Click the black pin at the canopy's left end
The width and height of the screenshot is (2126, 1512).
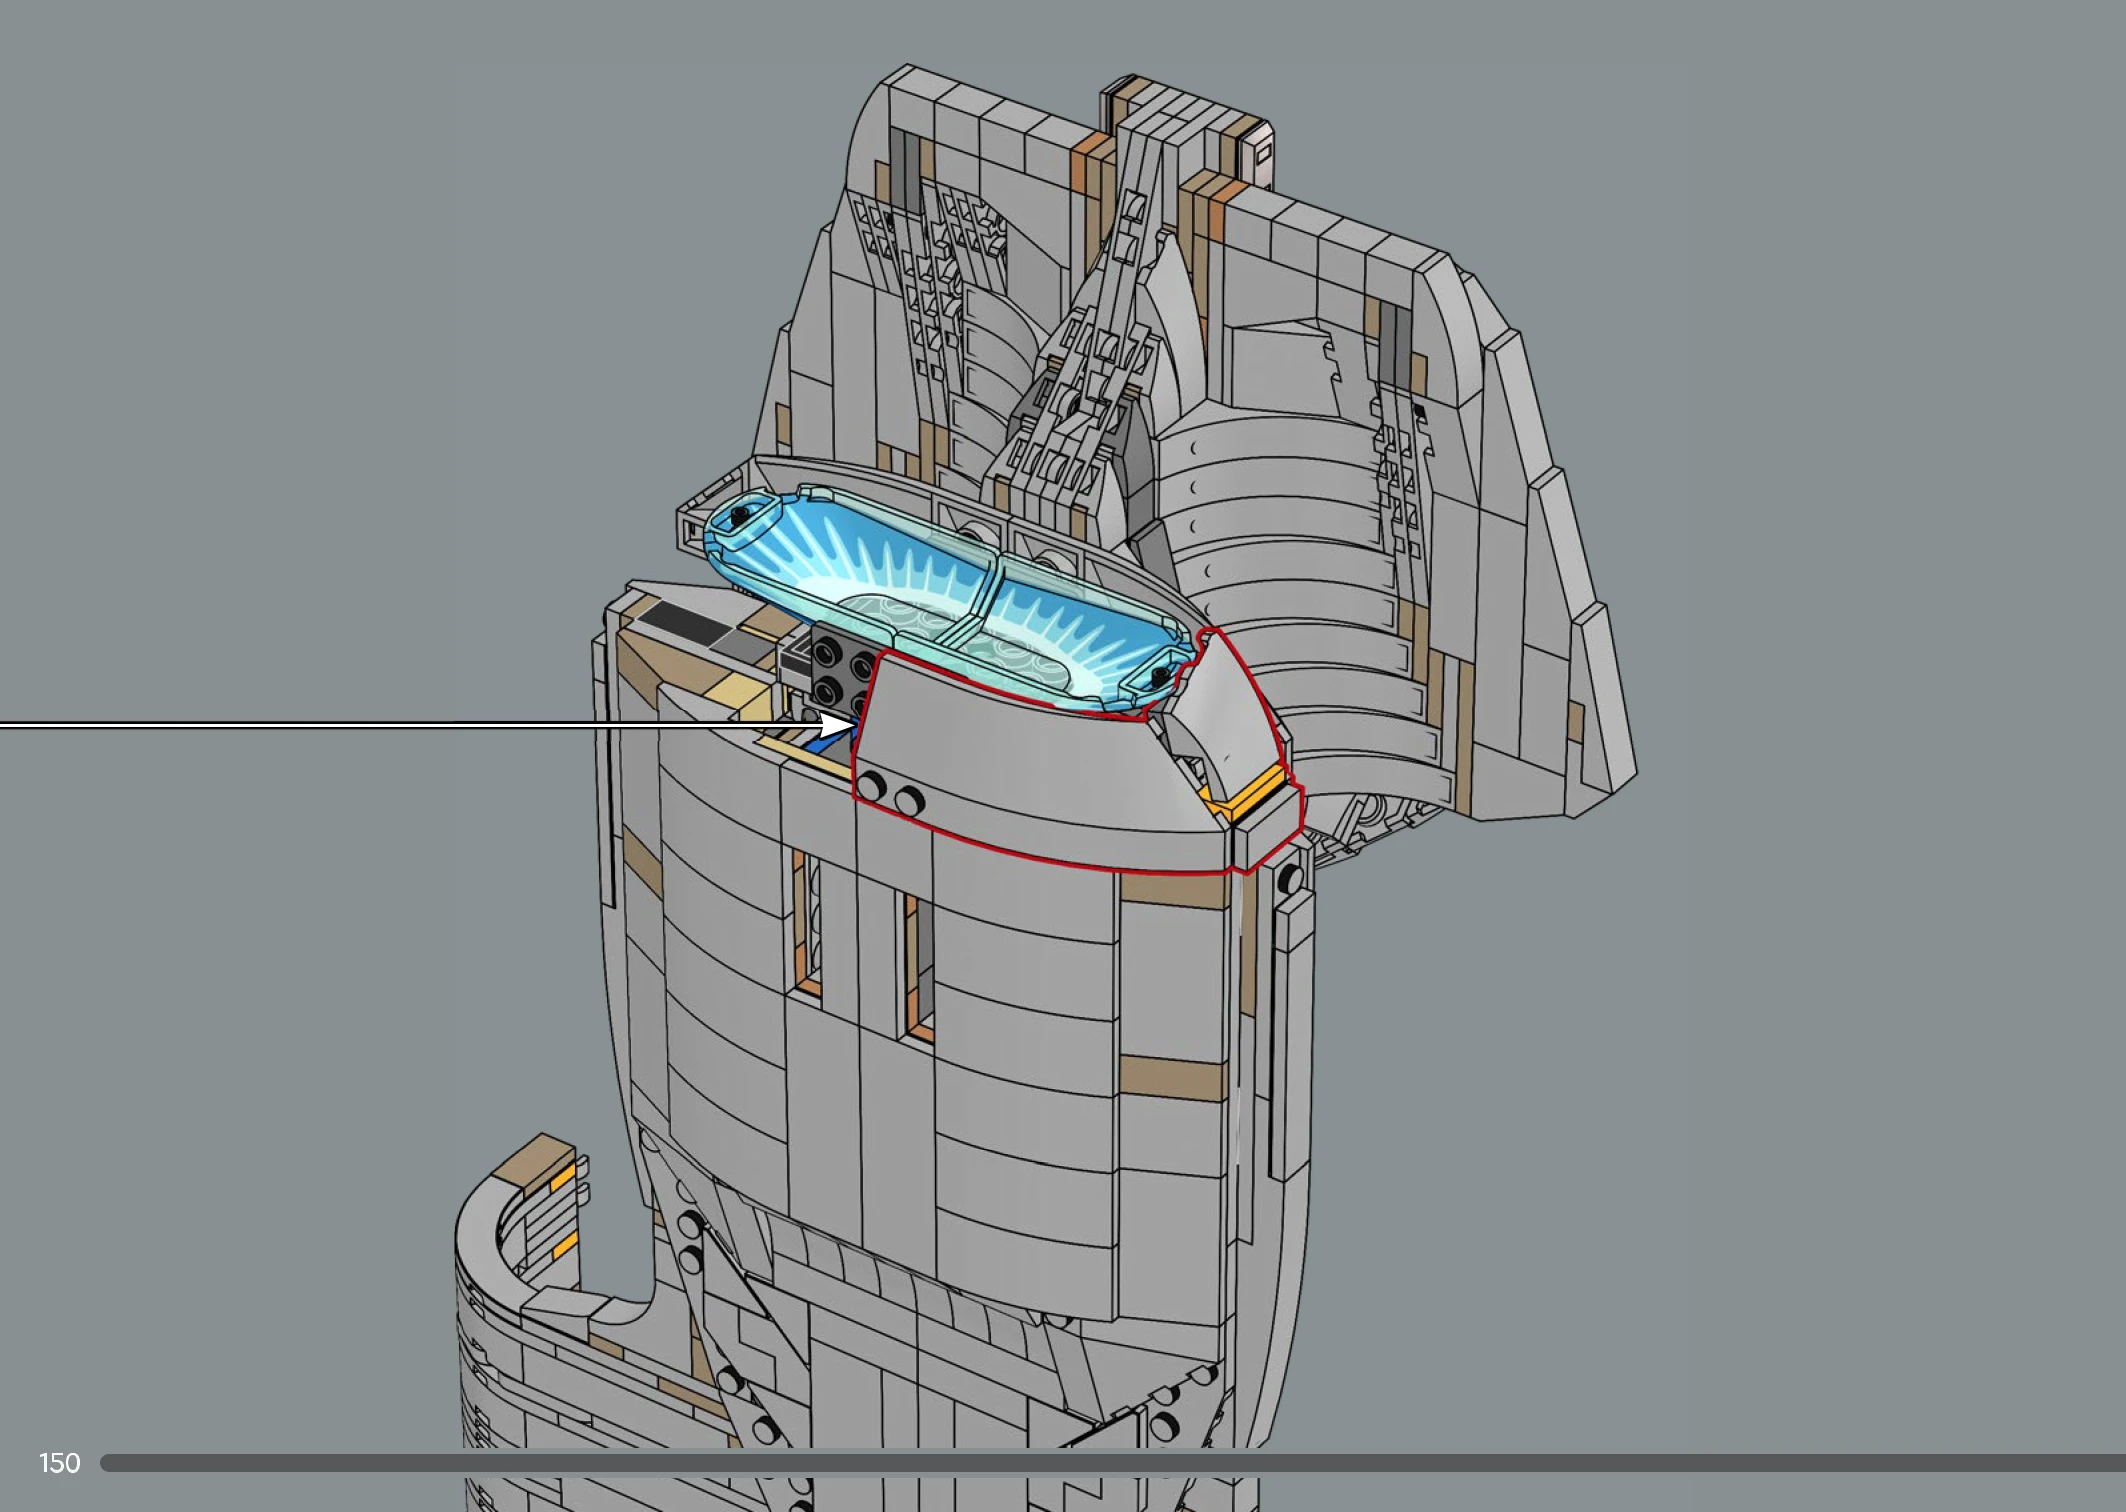click(740, 516)
